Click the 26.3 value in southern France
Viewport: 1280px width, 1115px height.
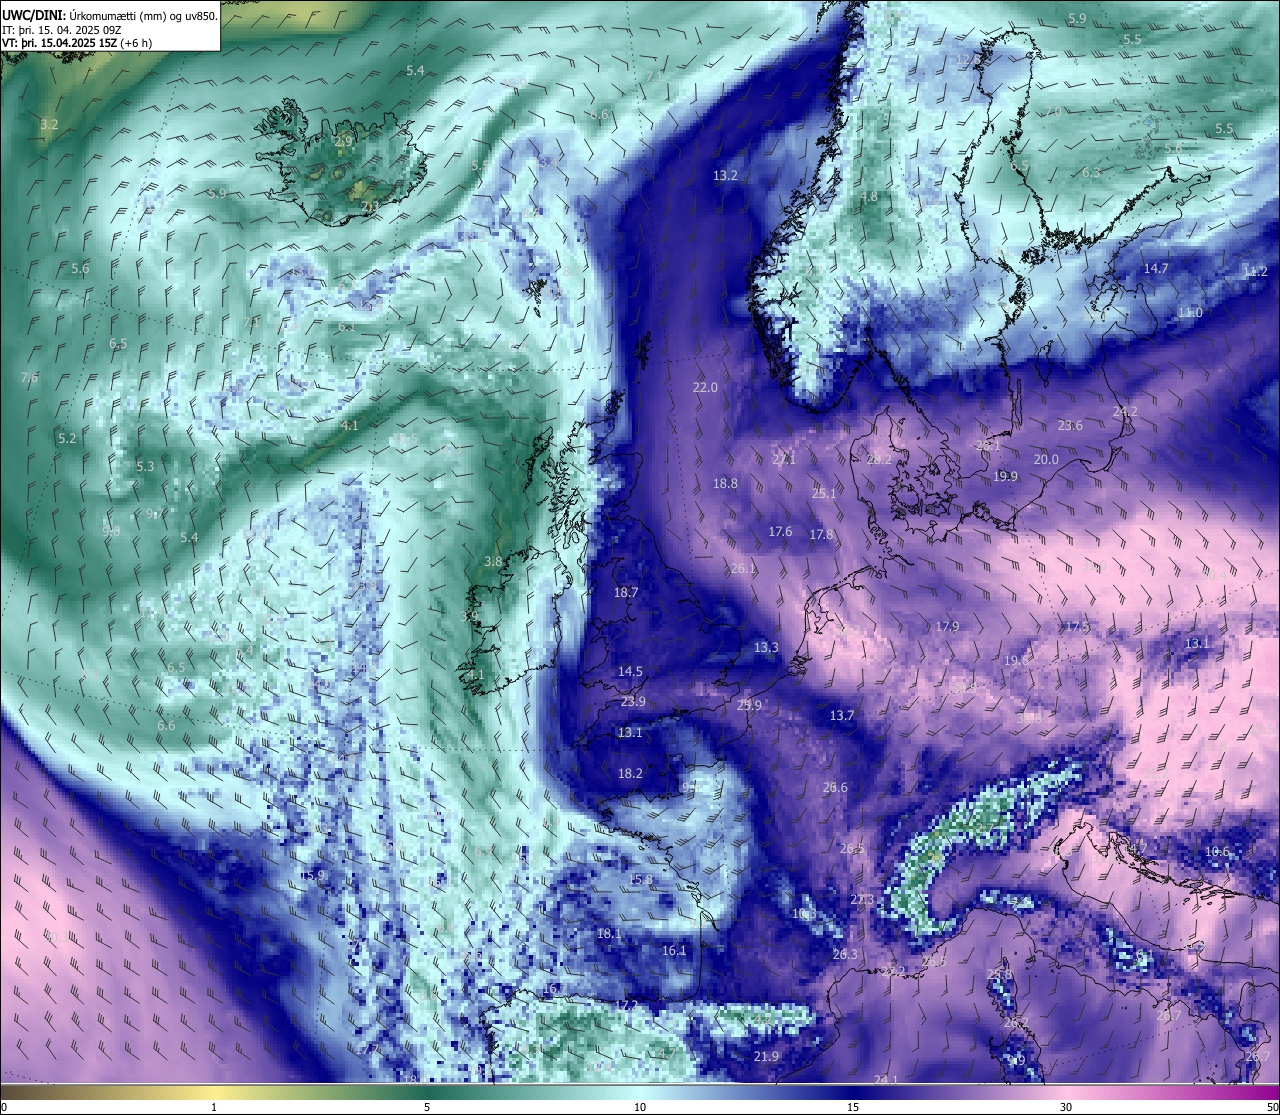[x=845, y=954]
